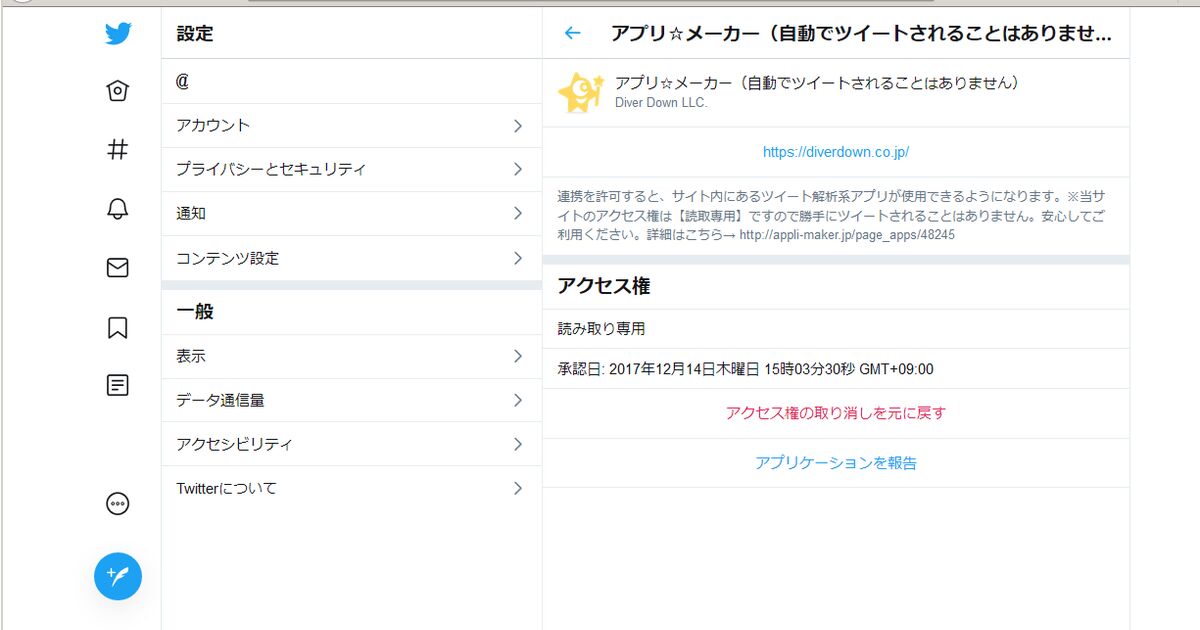The height and width of the screenshot is (630, 1200).
Task: Click chevron next to プライバシーとセキュリティ
Action: coord(518,170)
